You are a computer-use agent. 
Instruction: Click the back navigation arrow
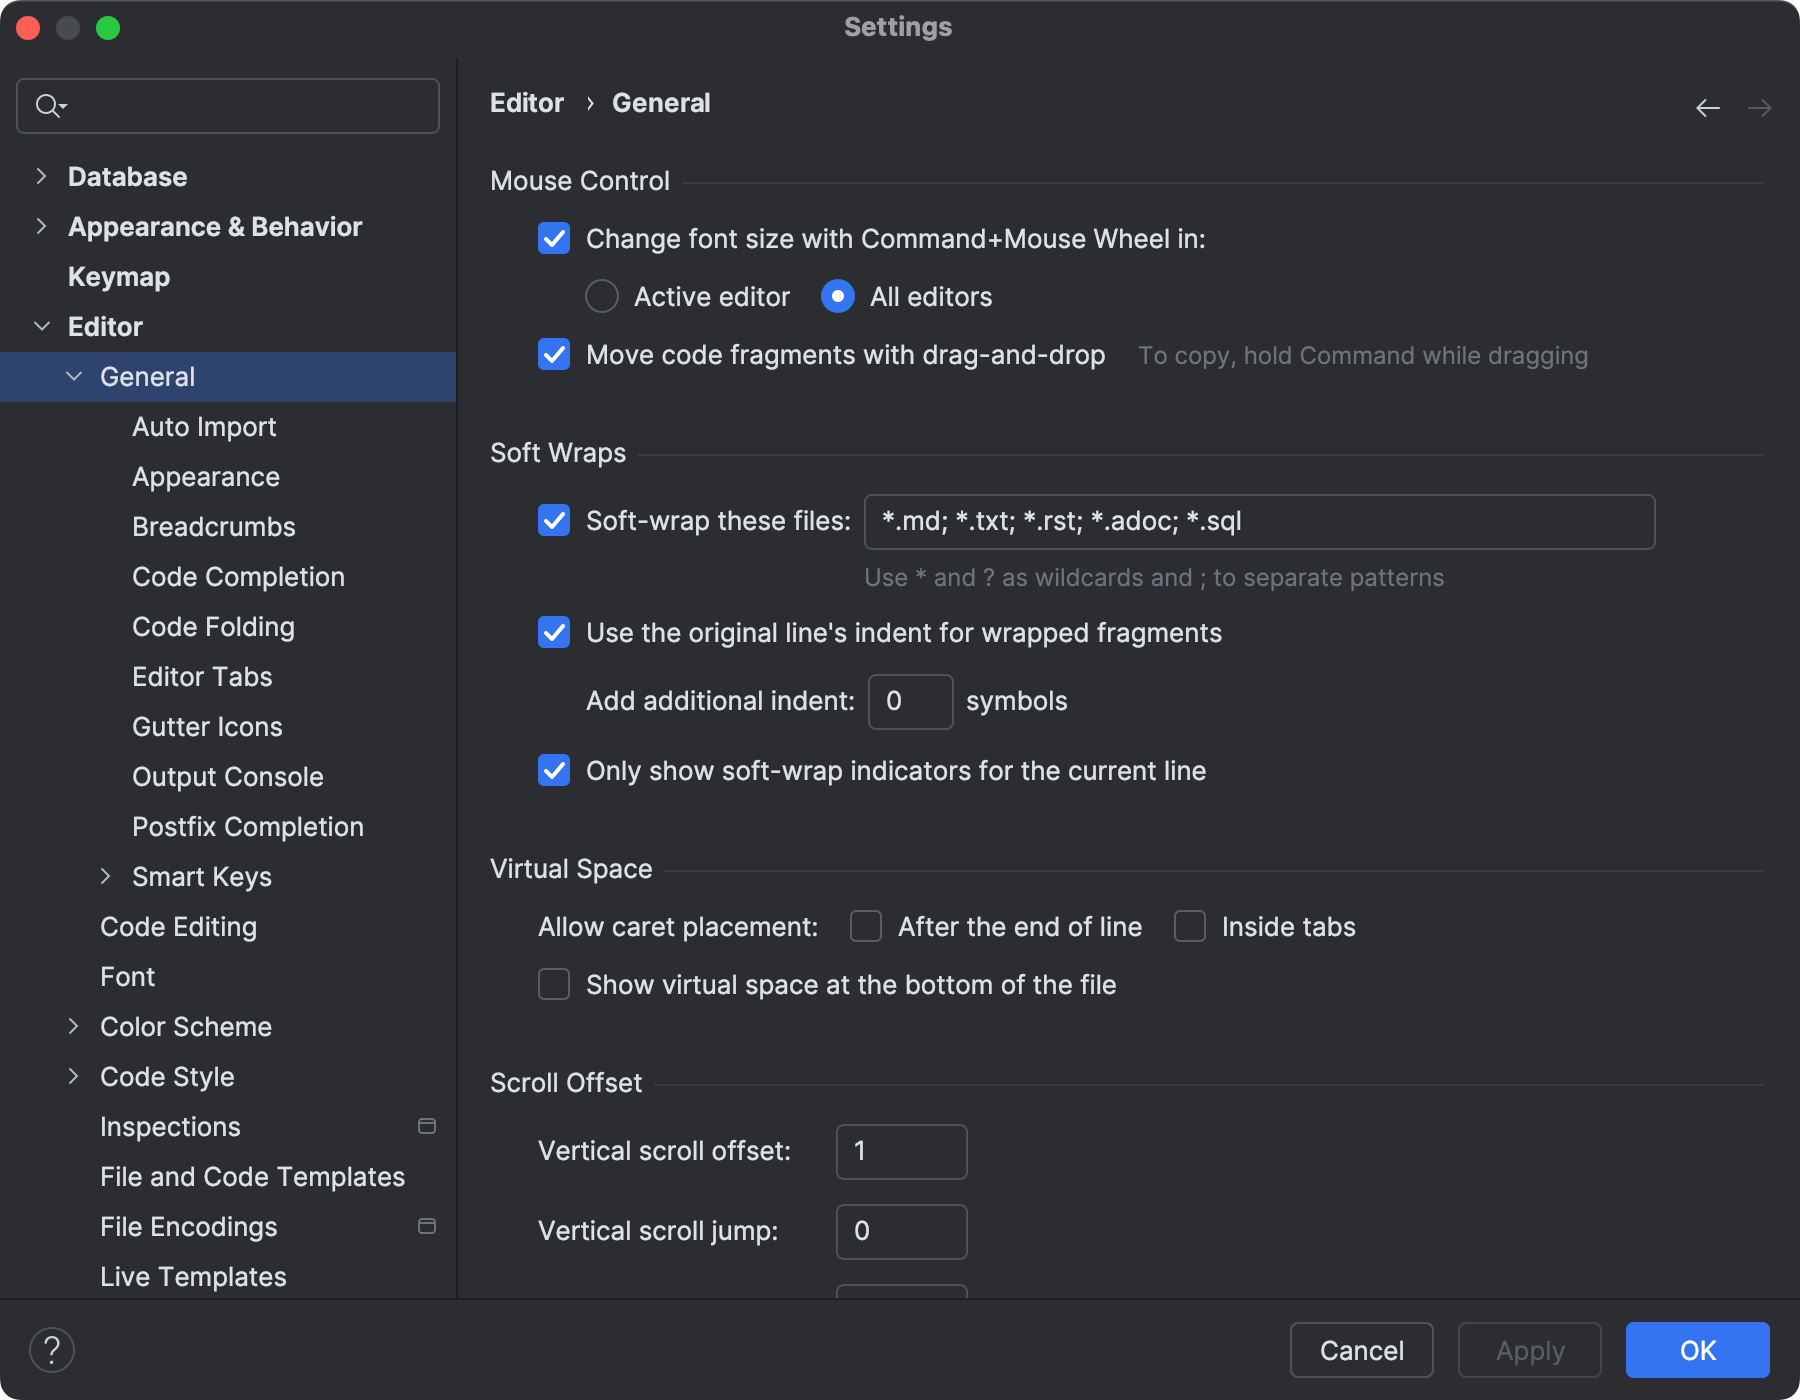click(1707, 107)
